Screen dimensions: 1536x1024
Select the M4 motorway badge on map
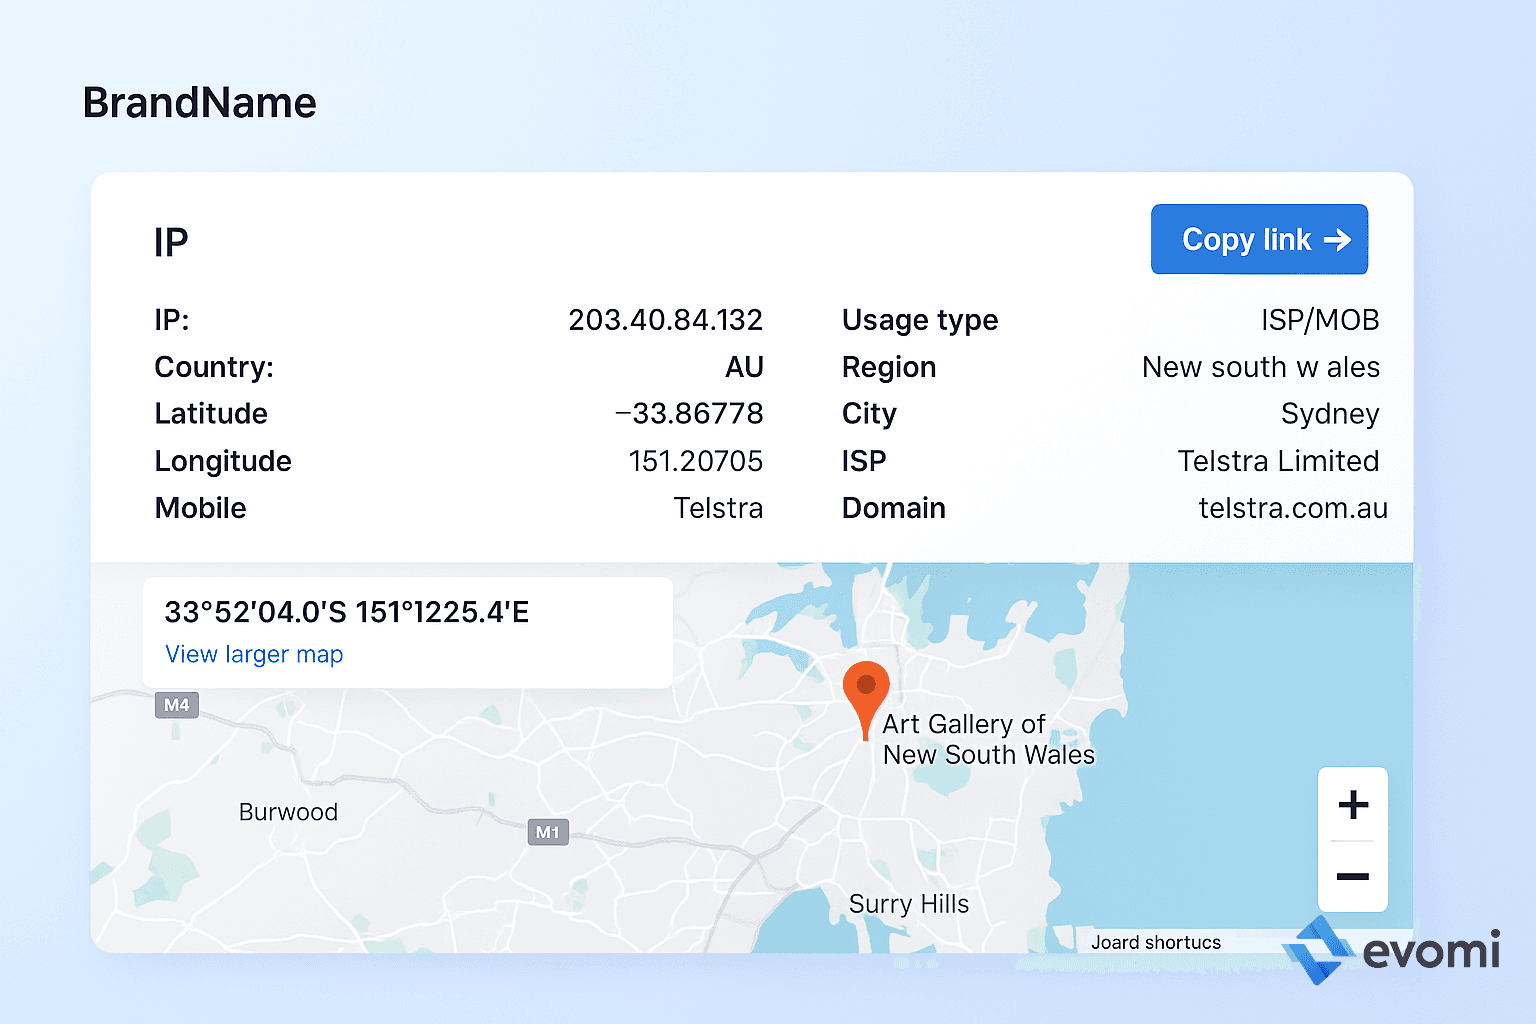tap(177, 705)
